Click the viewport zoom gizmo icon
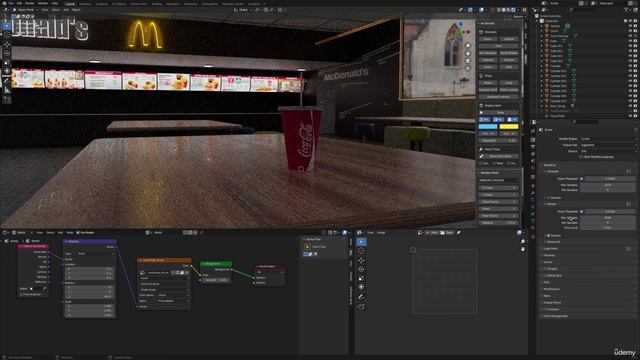Screen dimensions: 640x360 point(468,46)
